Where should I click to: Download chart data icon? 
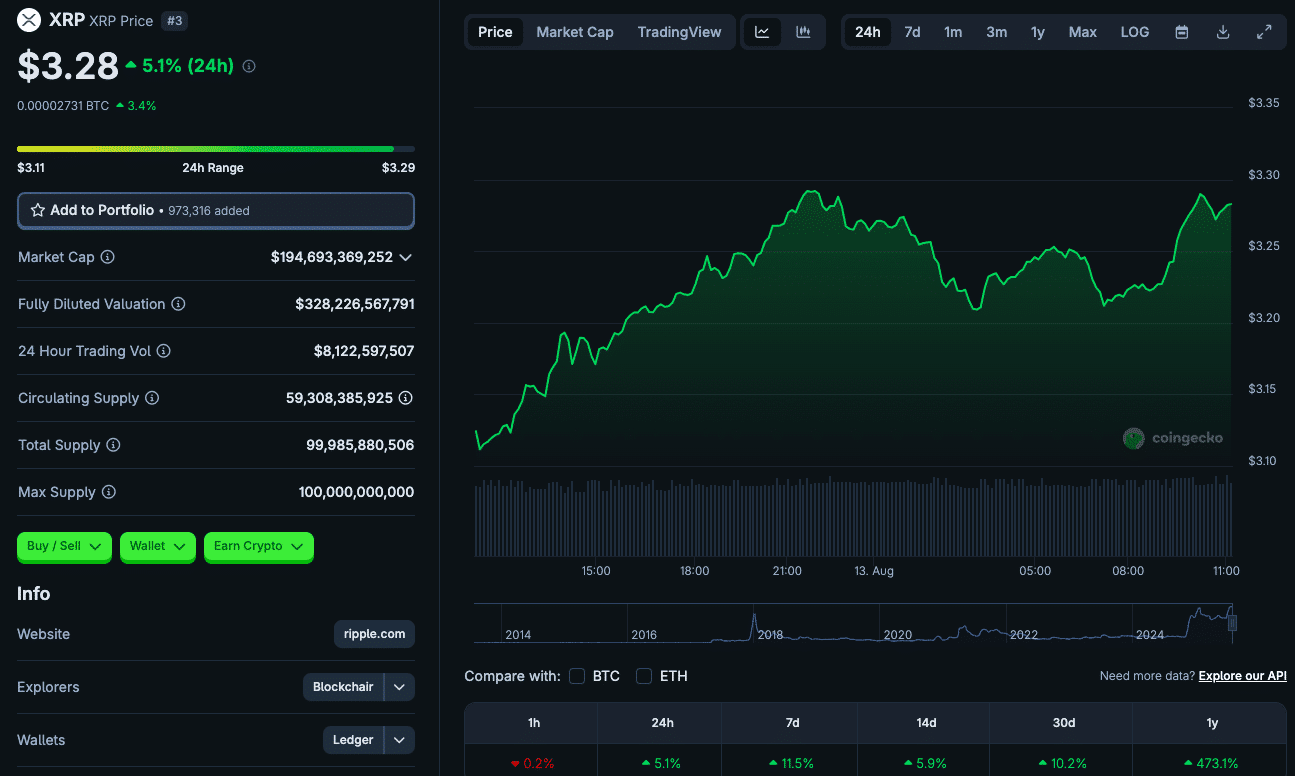tap(1223, 32)
